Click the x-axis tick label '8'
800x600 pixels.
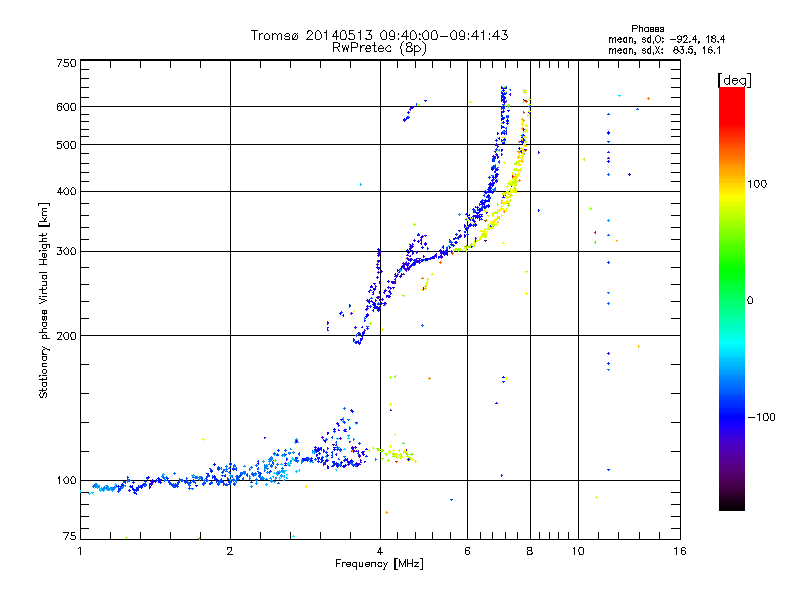(x=530, y=551)
